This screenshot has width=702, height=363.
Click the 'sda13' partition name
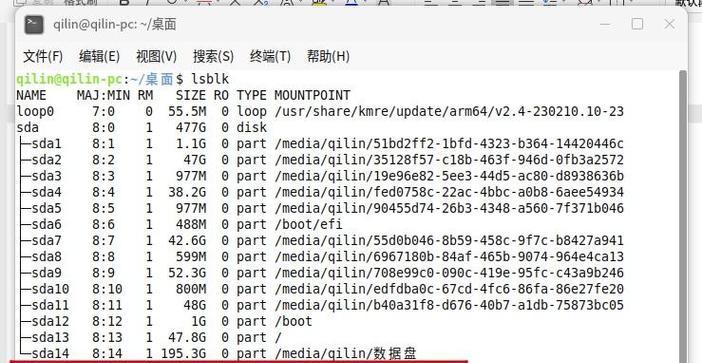[x=50, y=337]
